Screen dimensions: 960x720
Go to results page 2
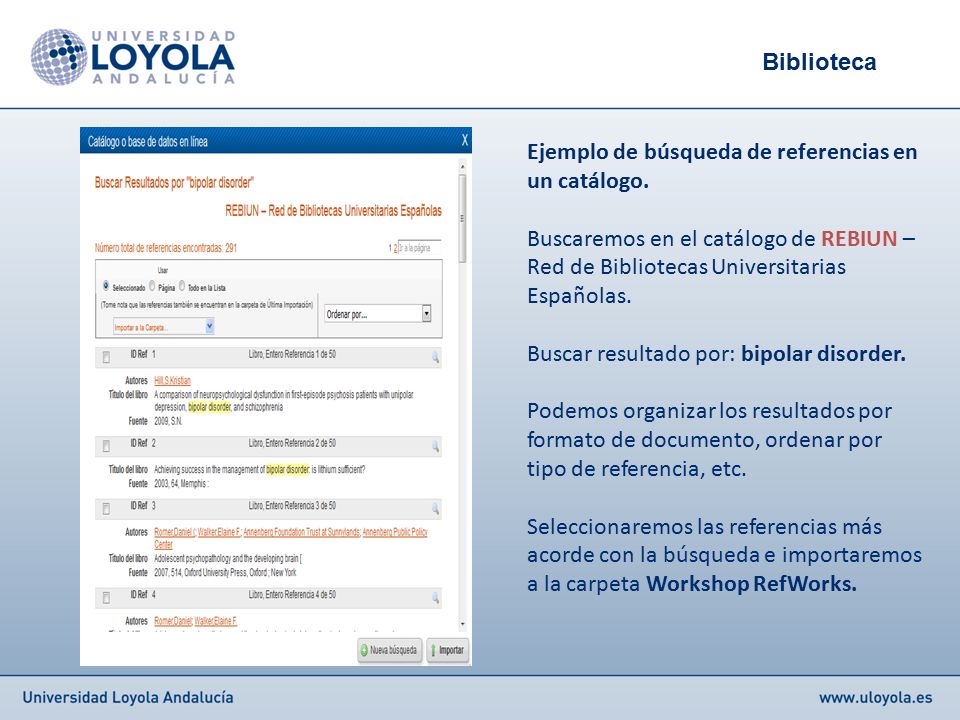pyautogui.click(x=395, y=248)
